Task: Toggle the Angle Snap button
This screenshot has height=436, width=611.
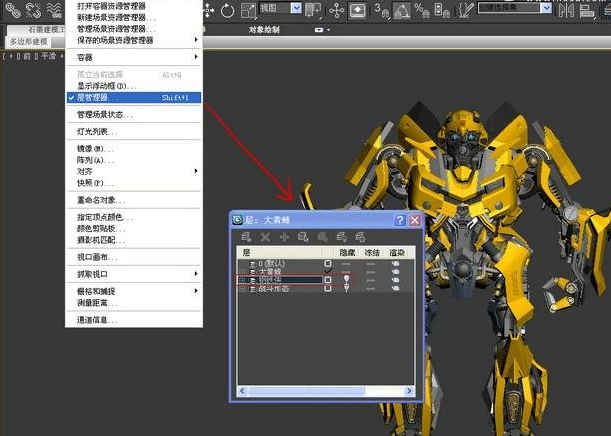Action: click(x=402, y=11)
